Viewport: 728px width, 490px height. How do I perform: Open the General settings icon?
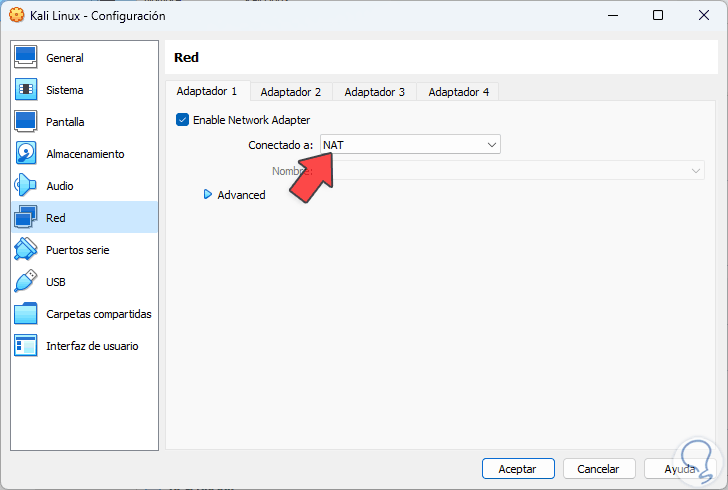coord(26,58)
